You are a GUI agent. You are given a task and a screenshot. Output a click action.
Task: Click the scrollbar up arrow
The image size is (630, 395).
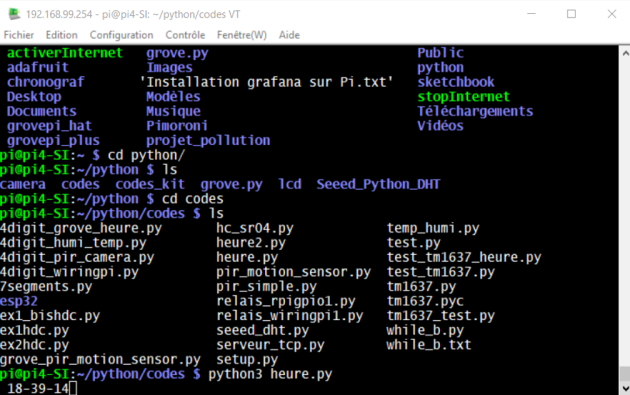point(625,53)
